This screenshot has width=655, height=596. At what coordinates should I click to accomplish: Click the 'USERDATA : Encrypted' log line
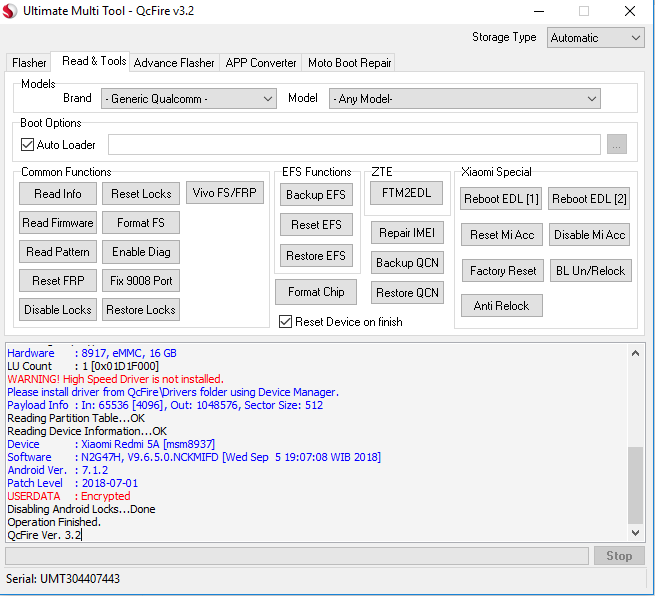click(69, 496)
